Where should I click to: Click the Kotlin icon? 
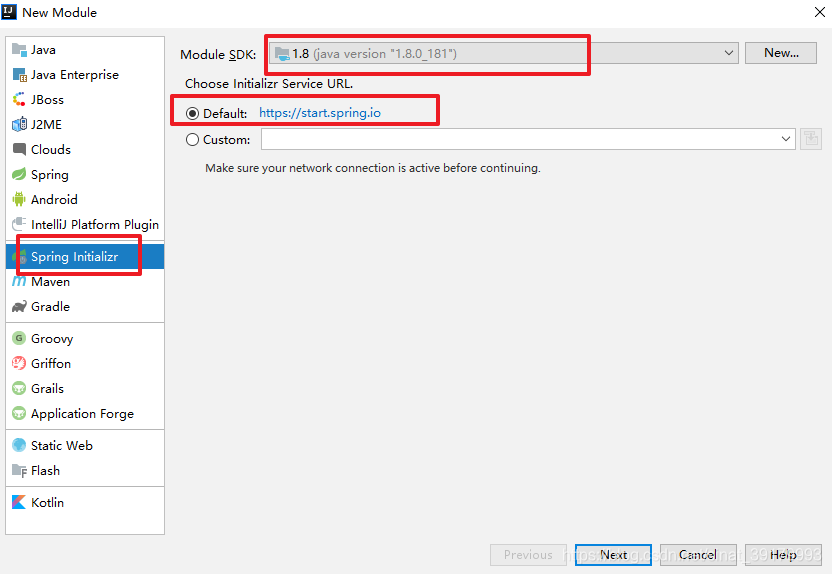pyautogui.click(x=19, y=502)
